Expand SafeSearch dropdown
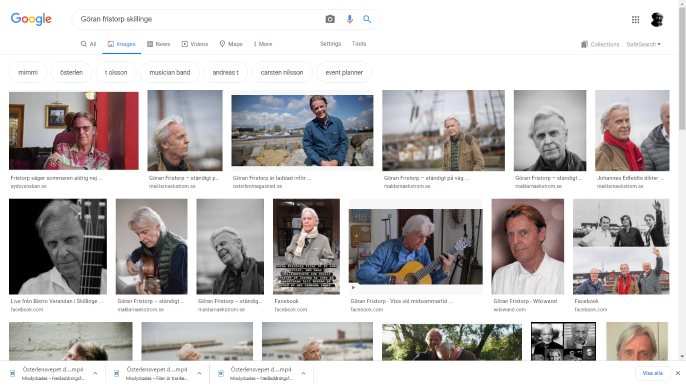 644,44
